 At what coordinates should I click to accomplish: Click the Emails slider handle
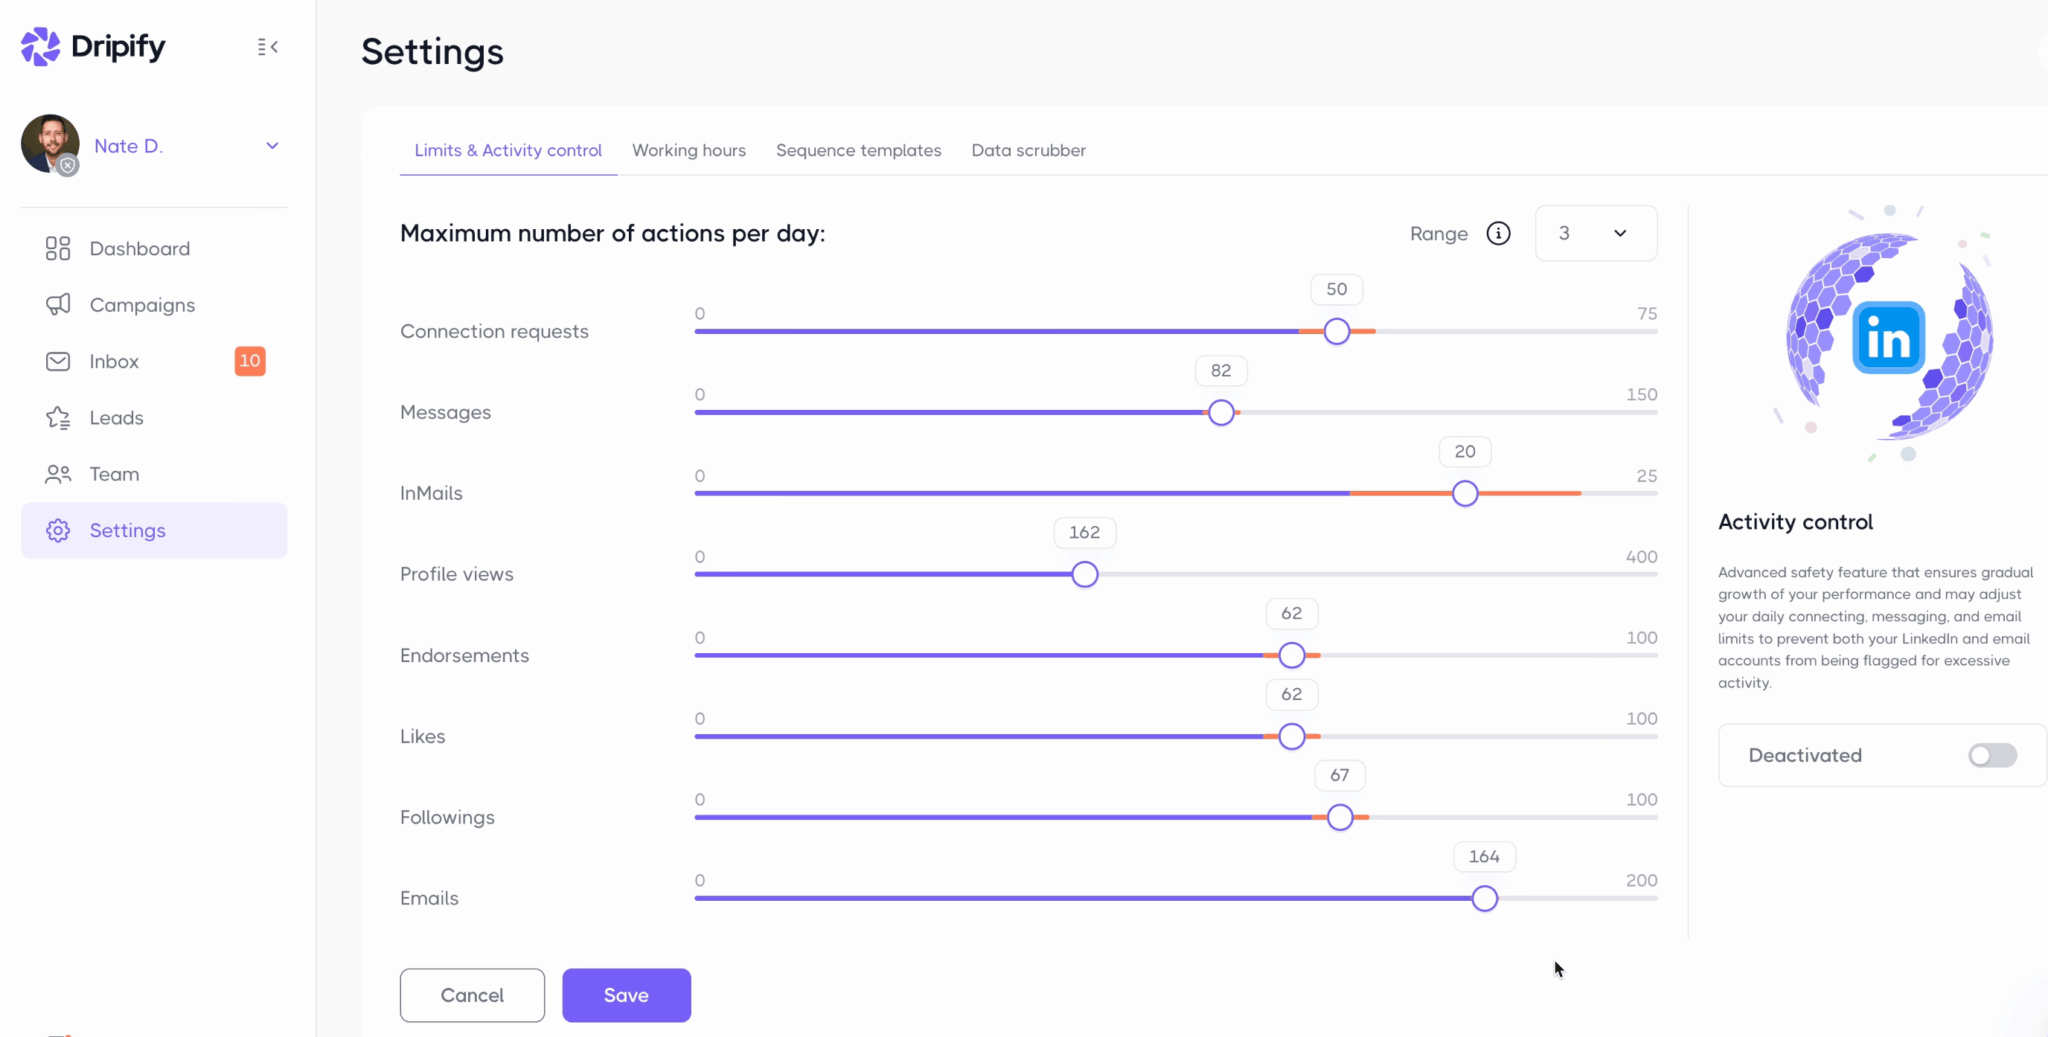tap(1485, 899)
